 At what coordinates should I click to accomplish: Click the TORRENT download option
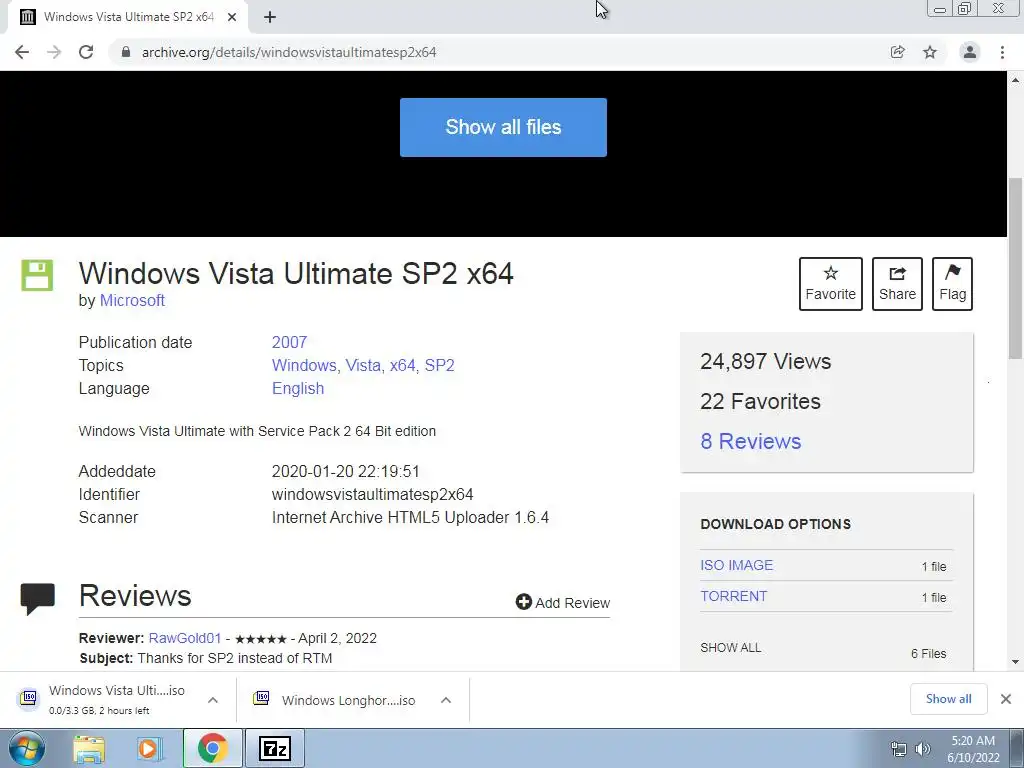[x=733, y=596]
